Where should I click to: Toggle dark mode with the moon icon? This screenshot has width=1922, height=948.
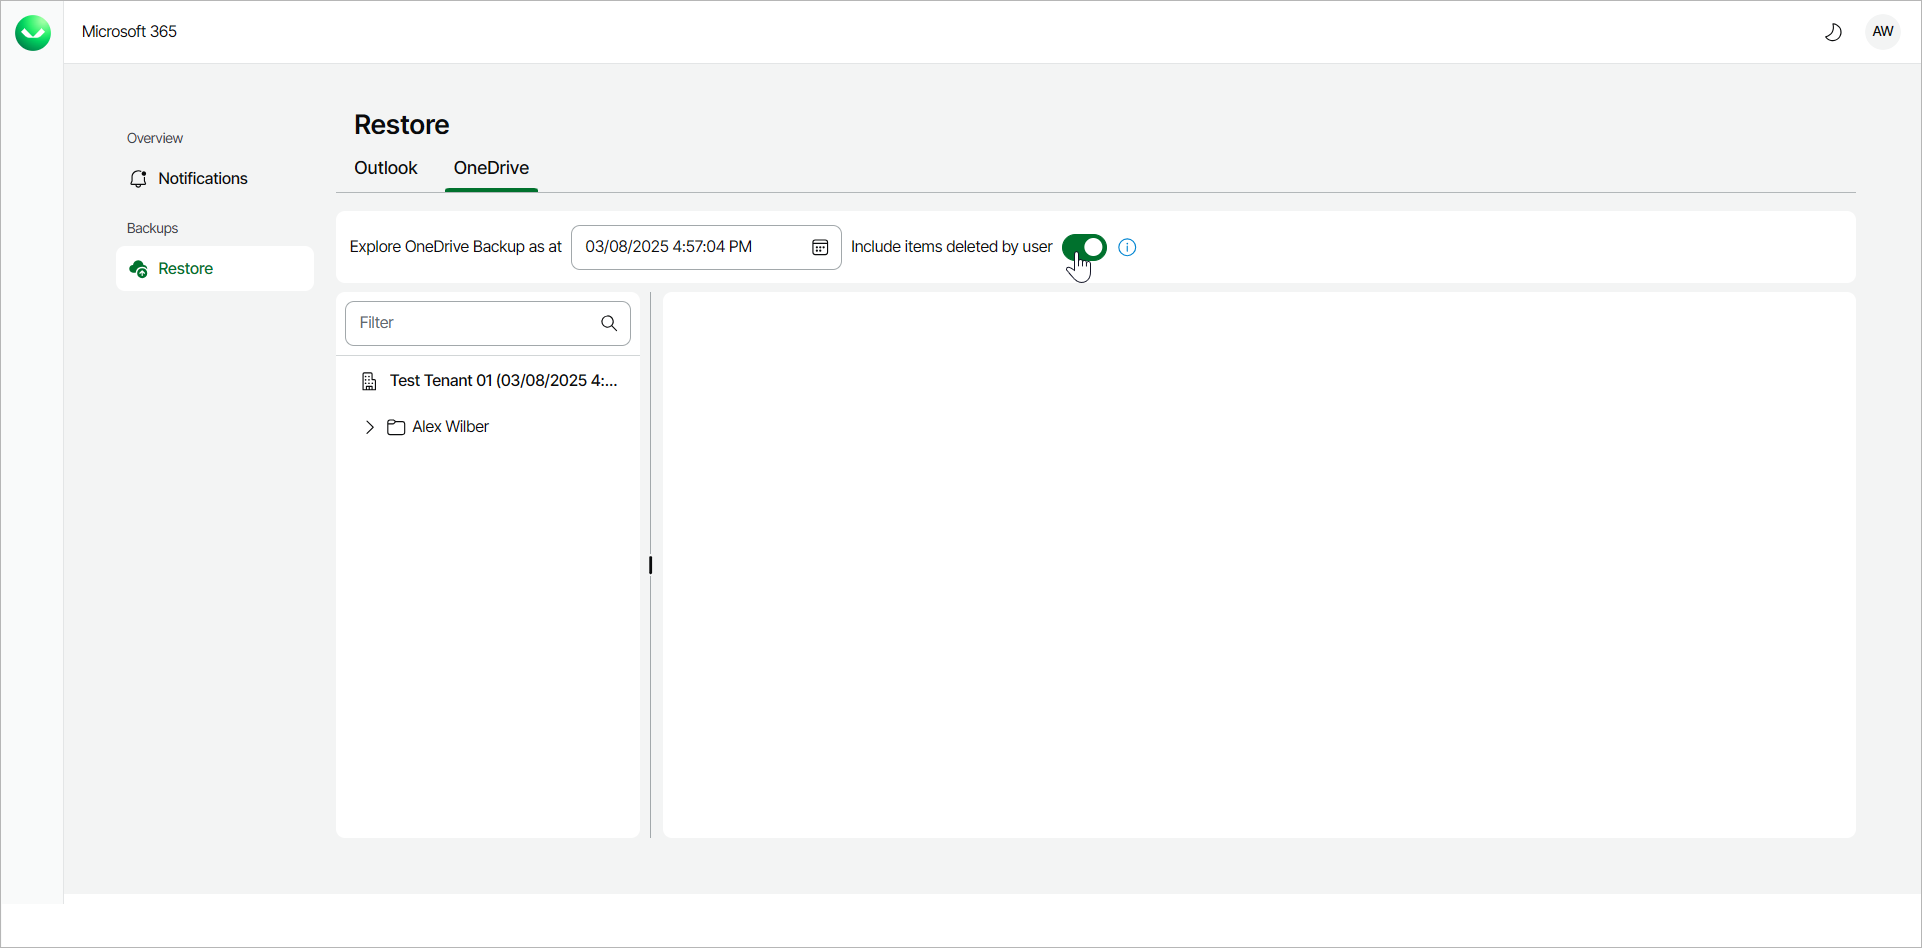1833,31
